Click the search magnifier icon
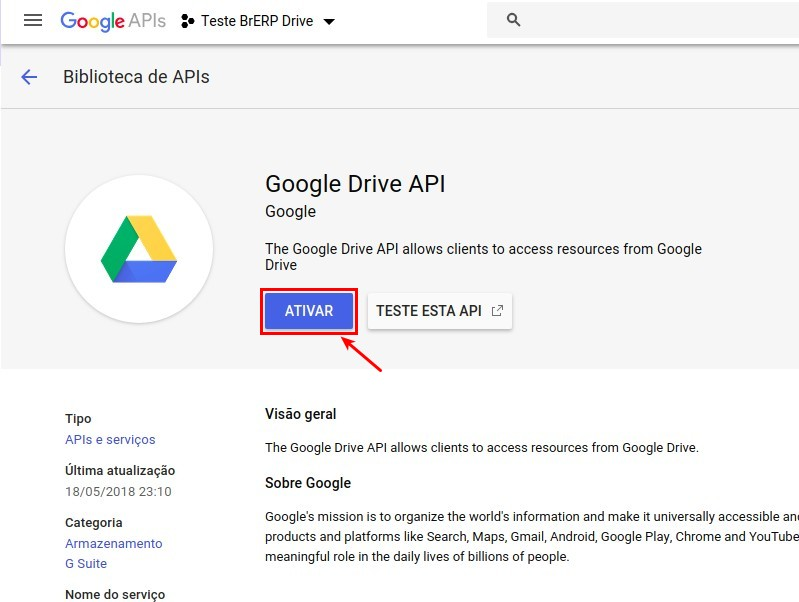Image resolution: width=799 pixels, height=602 pixels. coord(514,20)
